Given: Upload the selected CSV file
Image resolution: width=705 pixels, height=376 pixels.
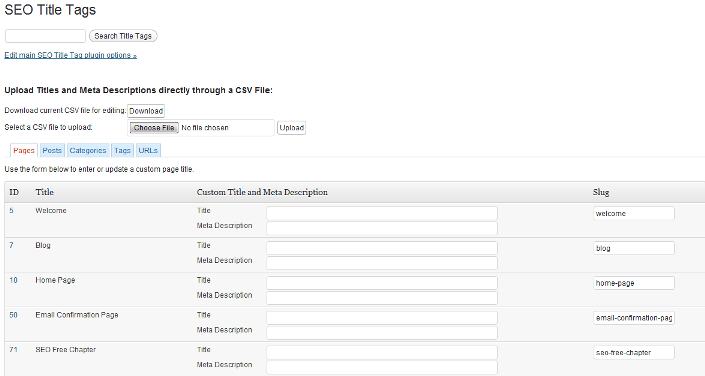Looking at the screenshot, I should pyautogui.click(x=291, y=128).
